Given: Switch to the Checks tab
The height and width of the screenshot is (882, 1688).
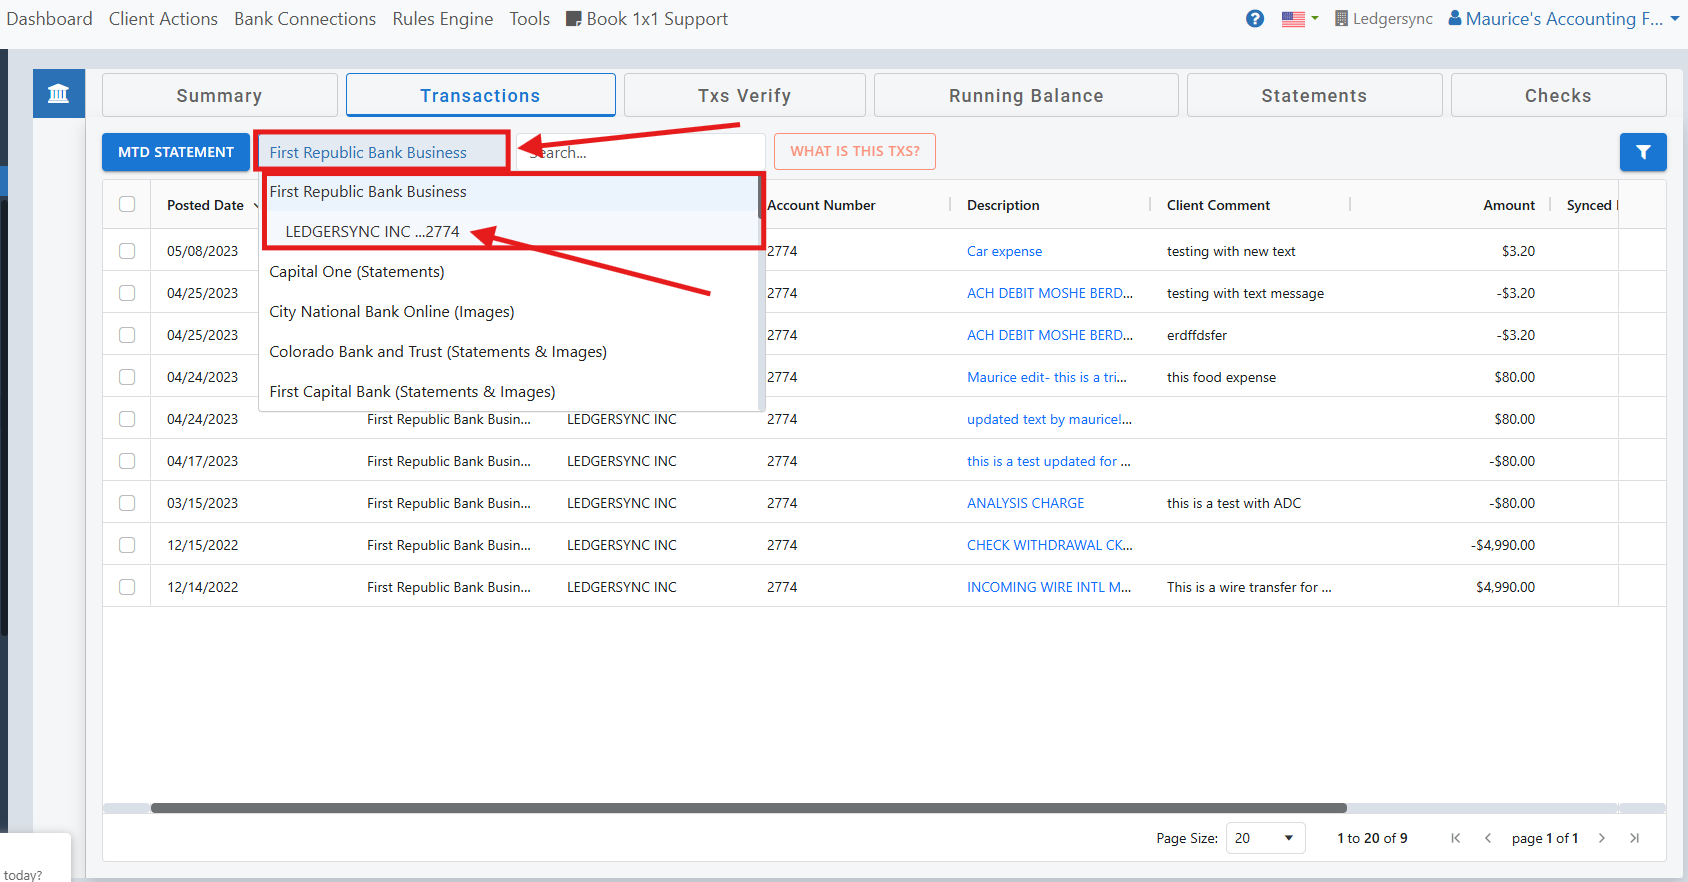Looking at the screenshot, I should (x=1558, y=95).
